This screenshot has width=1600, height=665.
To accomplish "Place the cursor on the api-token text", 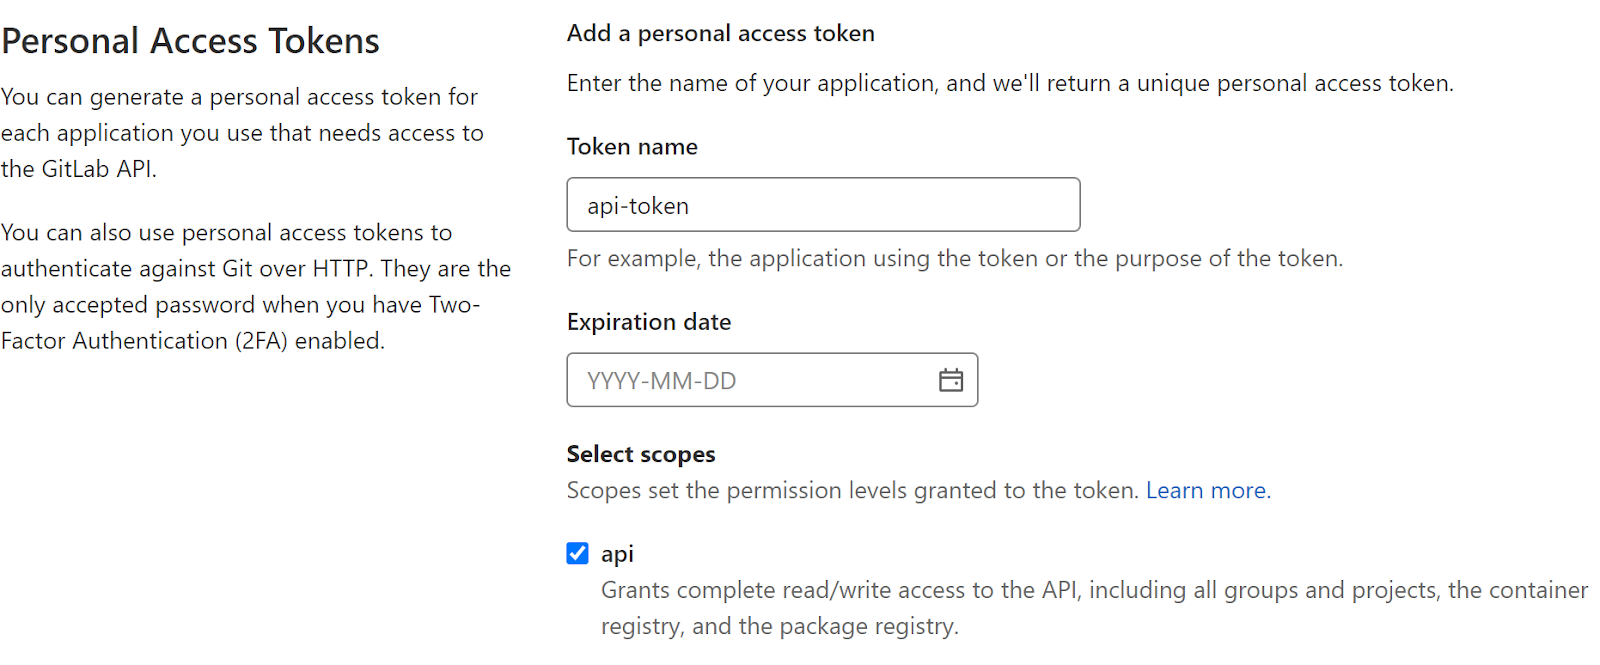I will pos(638,206).
